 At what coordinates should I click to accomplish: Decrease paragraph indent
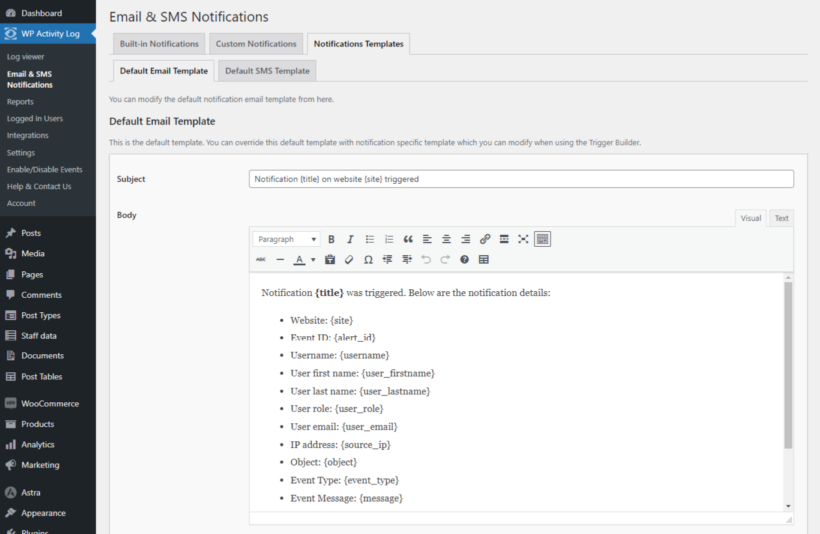pos(388,259)
